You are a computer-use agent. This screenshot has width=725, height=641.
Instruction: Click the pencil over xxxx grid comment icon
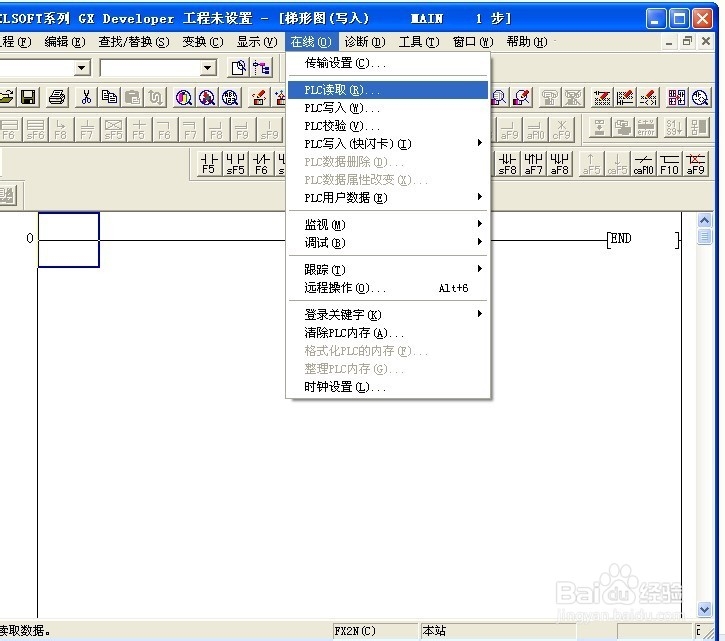[x=602, y=97]
